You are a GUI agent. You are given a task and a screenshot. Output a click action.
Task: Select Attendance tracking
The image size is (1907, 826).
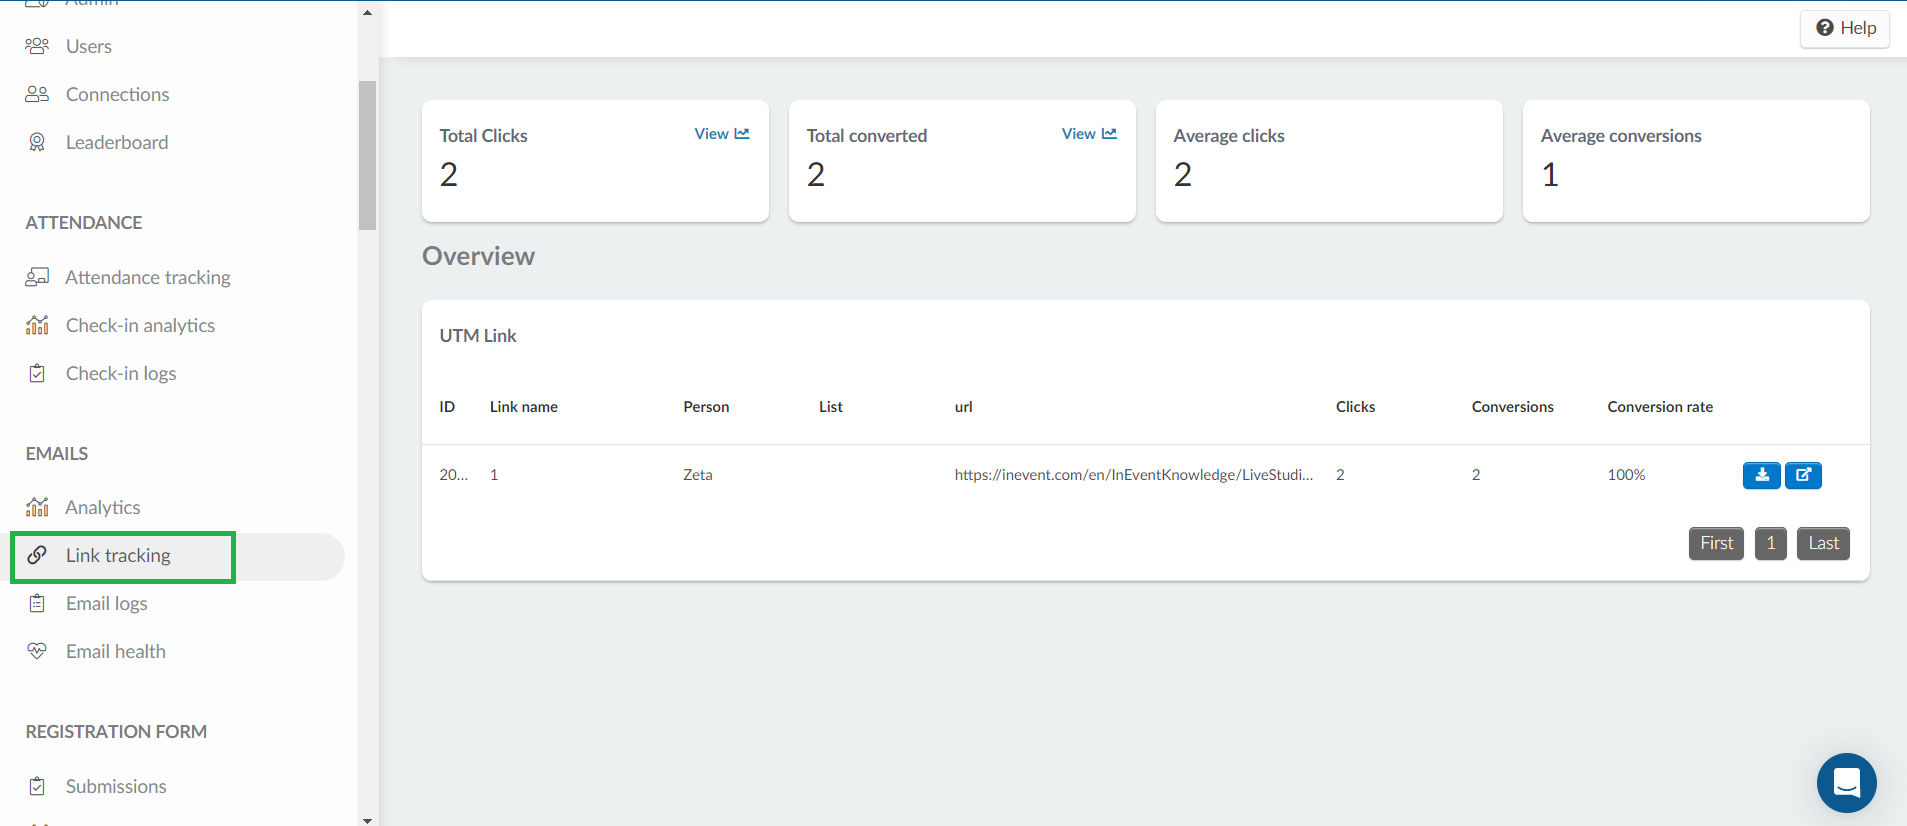coord(148,277)
